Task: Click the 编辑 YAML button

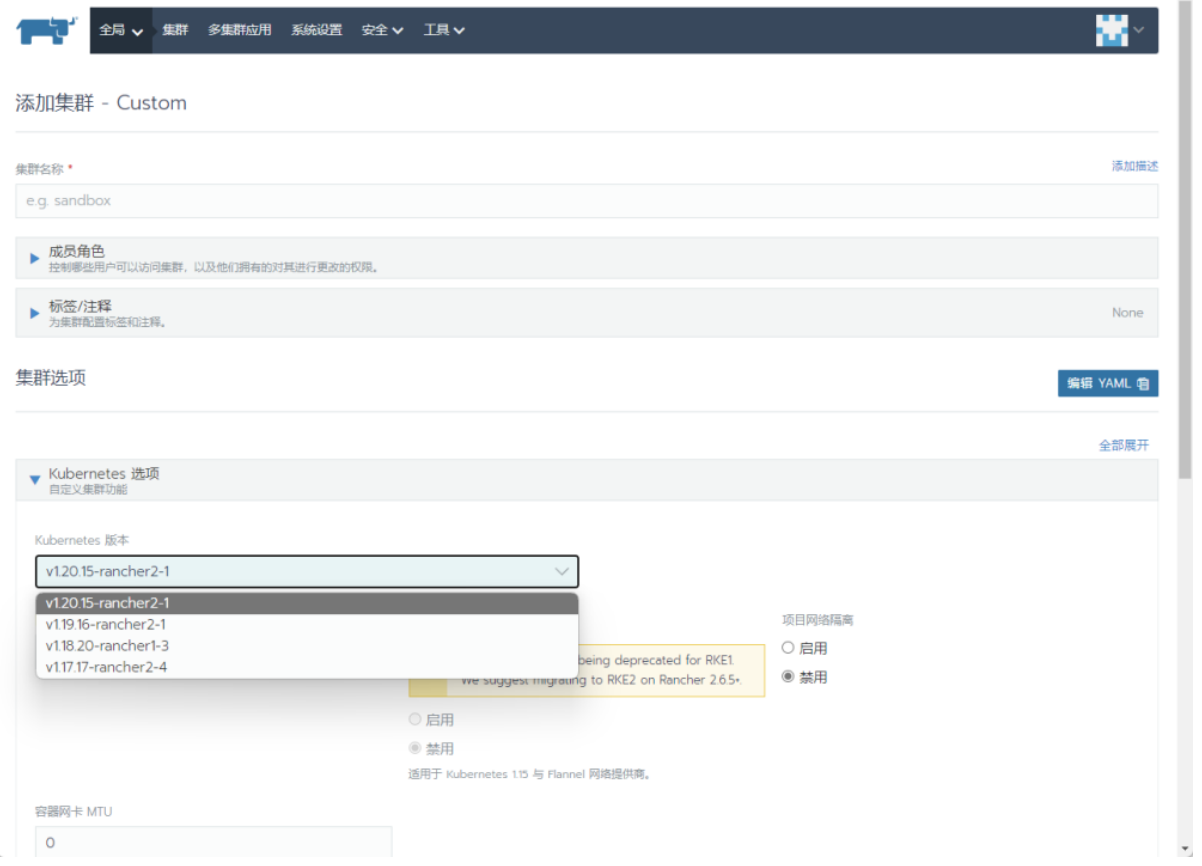Action: point(1107,383)
